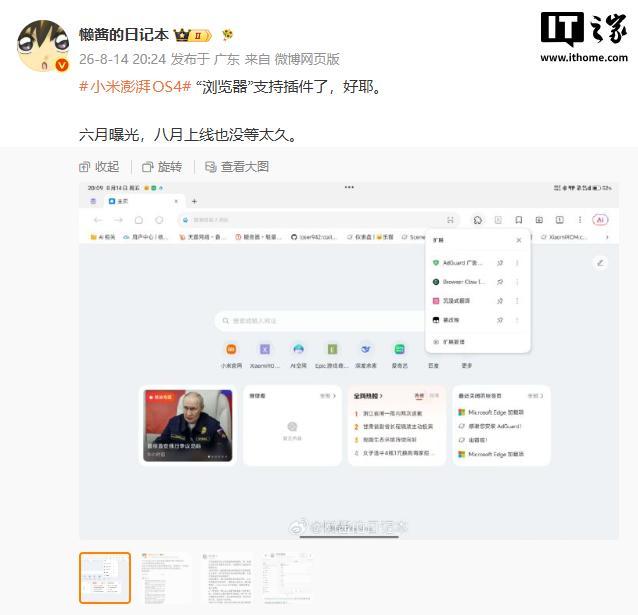
Task: Close the 主页 browser tab
Action: [176, 201]
